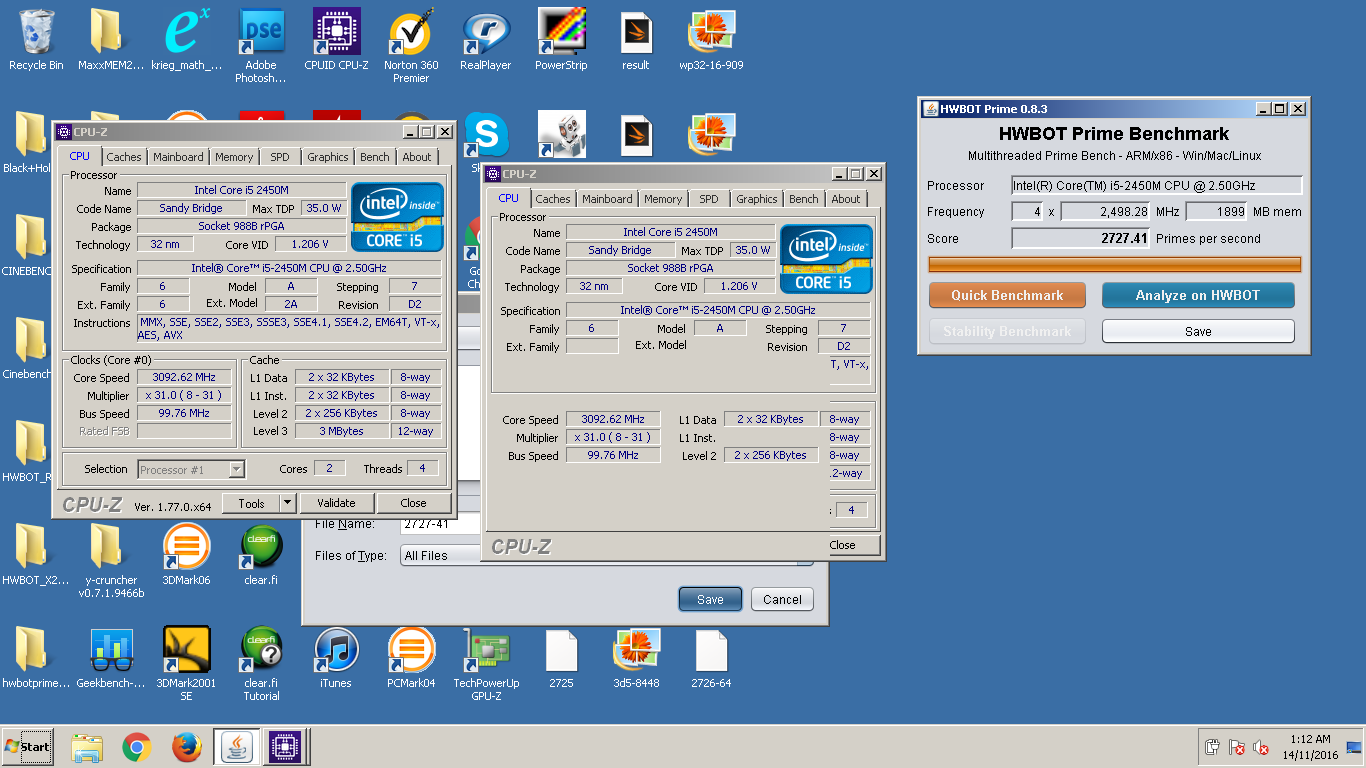Open PowerStrip desktop shortcut
The image size is (1366, 768).
pos(561,40)
